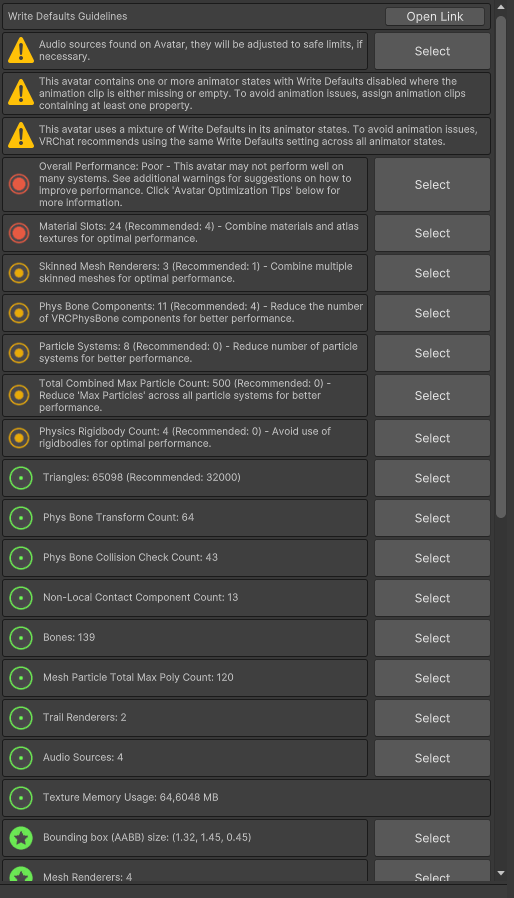This screenshot has height=898, width=514.
Task: Click the red icon beside Material Slots: 24
Action: tap(19, 233)
